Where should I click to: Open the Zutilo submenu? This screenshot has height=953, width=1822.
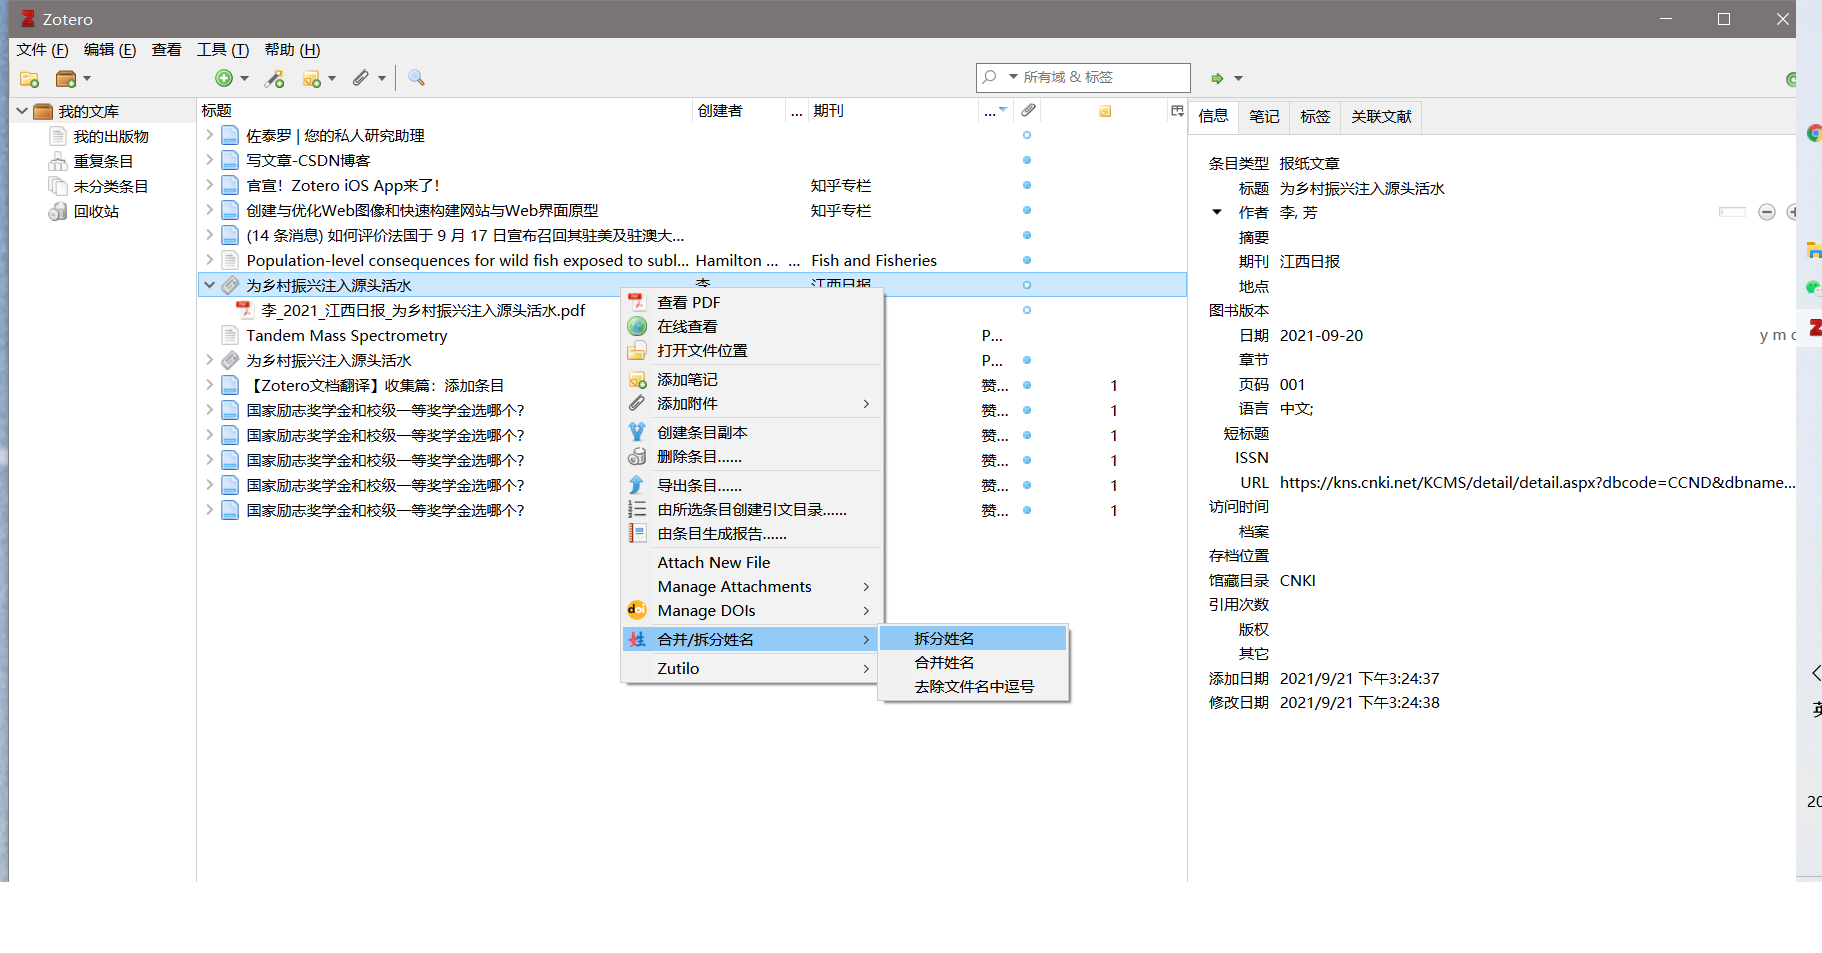pos(752,668)
